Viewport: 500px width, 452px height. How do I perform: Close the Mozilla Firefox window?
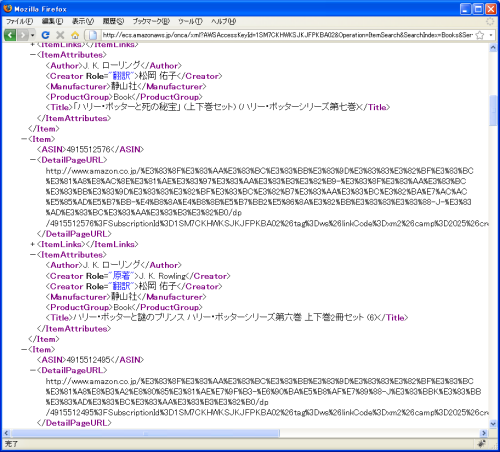tap(490, 9)
